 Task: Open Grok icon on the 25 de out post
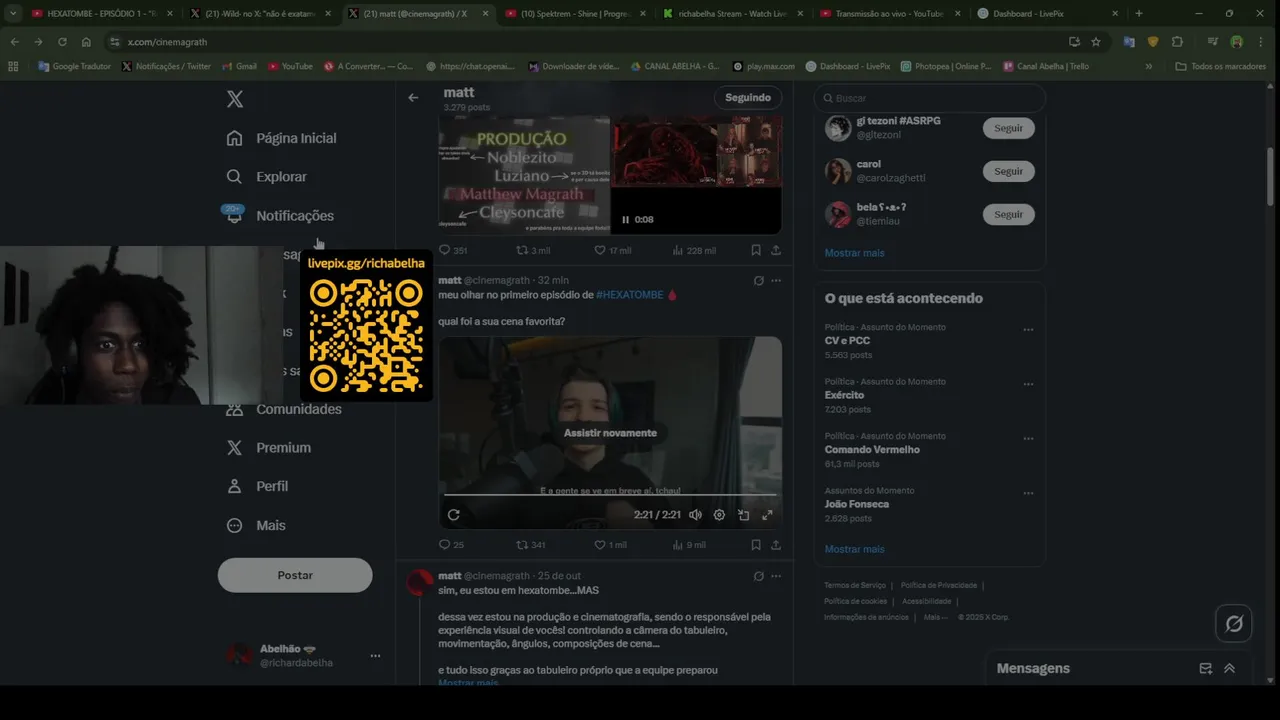point(759,576)
